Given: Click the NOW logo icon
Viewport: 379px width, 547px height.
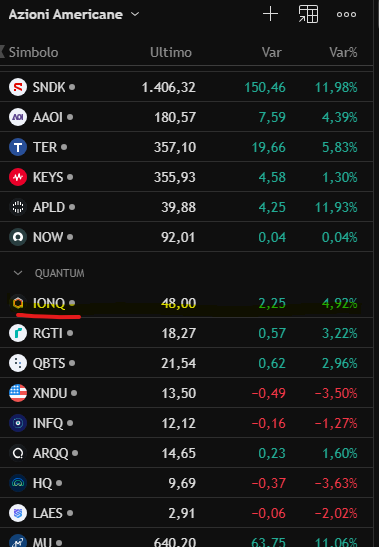Looking at the screenshot, I should pos(18,237).
